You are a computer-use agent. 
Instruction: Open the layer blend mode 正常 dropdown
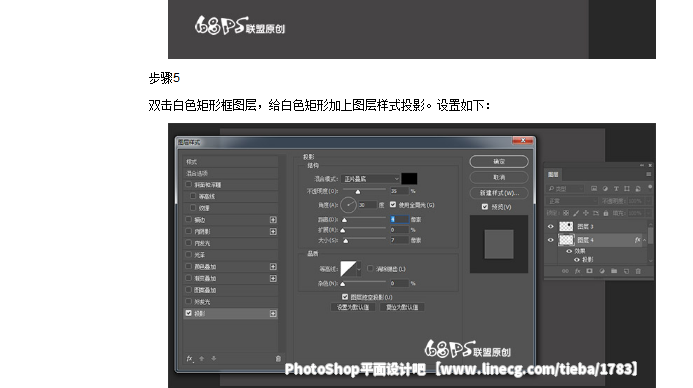[573, 201]
